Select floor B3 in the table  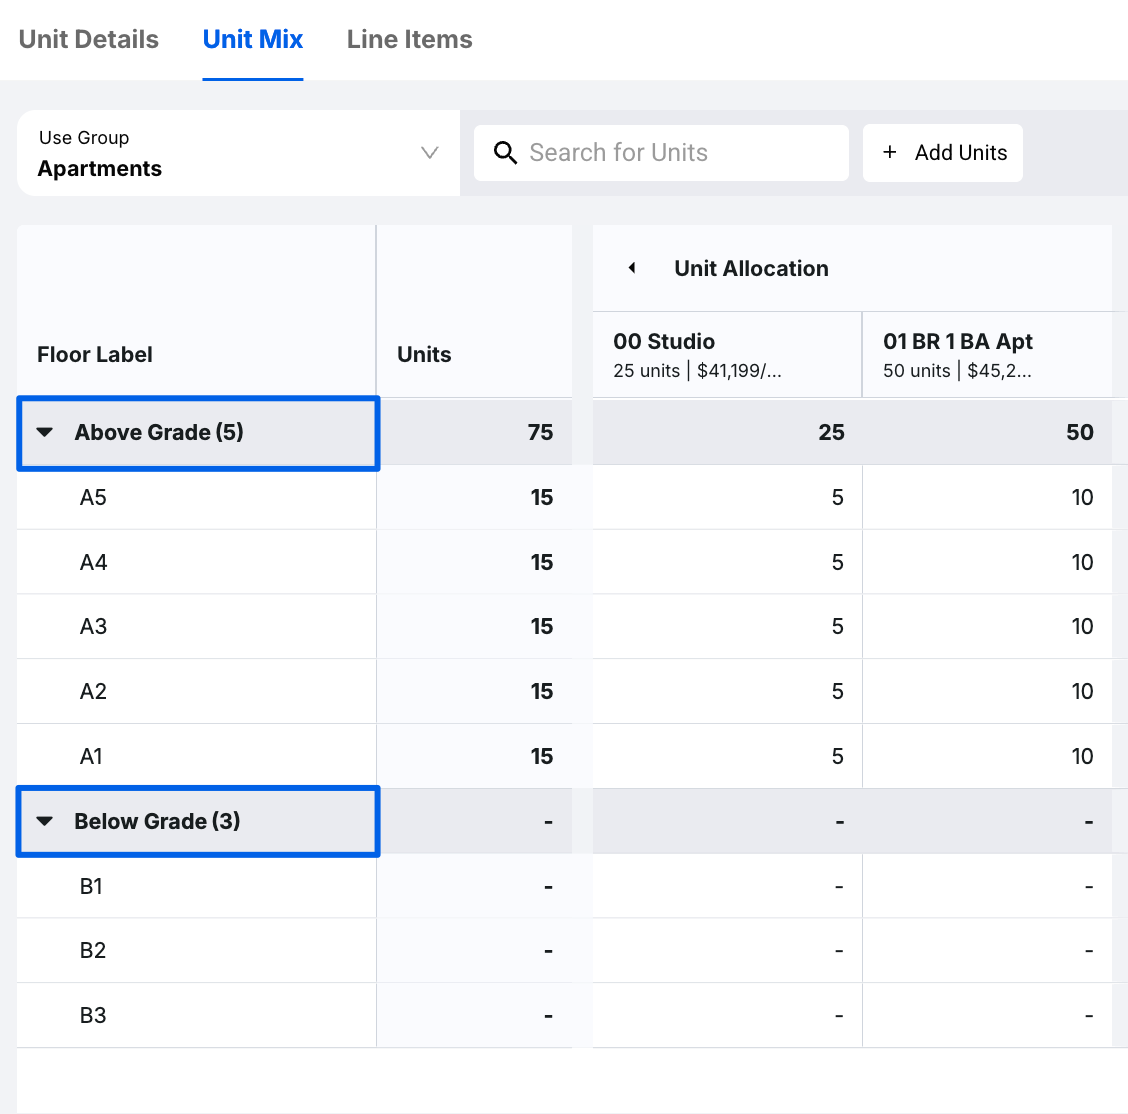(x=93, y=1016)
